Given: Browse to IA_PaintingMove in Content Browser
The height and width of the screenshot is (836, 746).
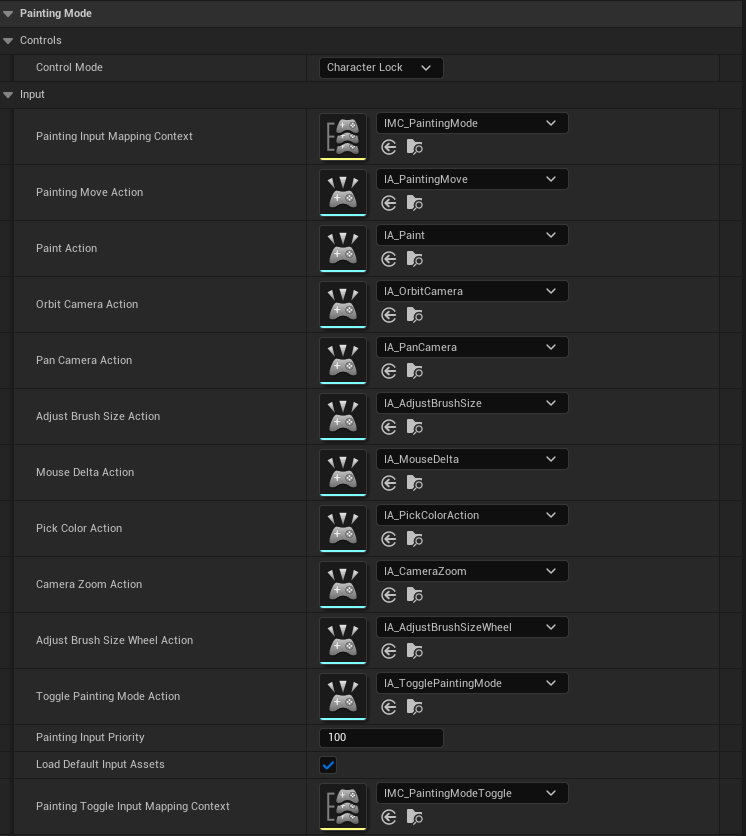Looking at the screenshot, I should (414, 203).
